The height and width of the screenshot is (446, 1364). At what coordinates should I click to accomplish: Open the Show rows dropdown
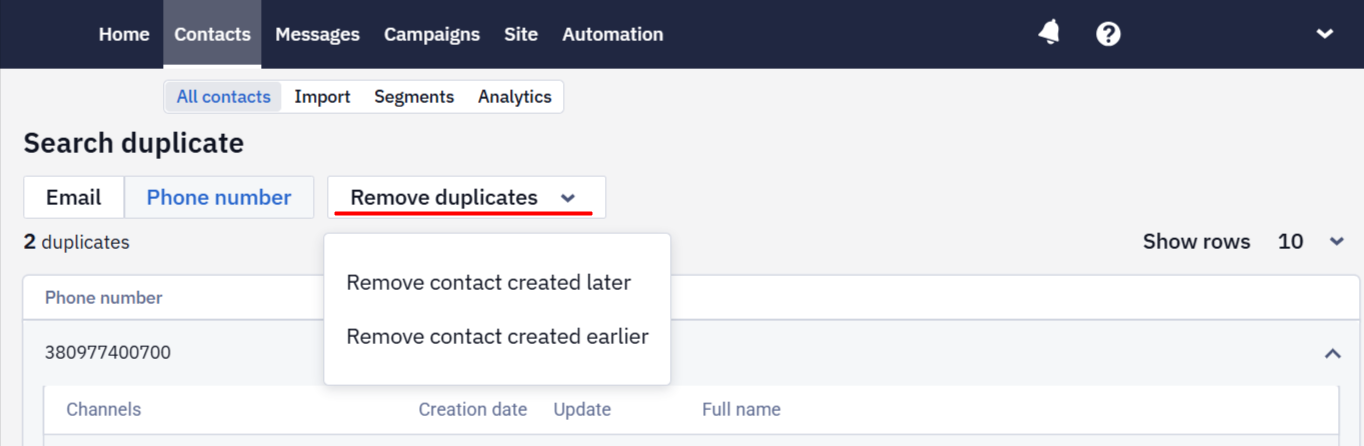[1311, 241]
